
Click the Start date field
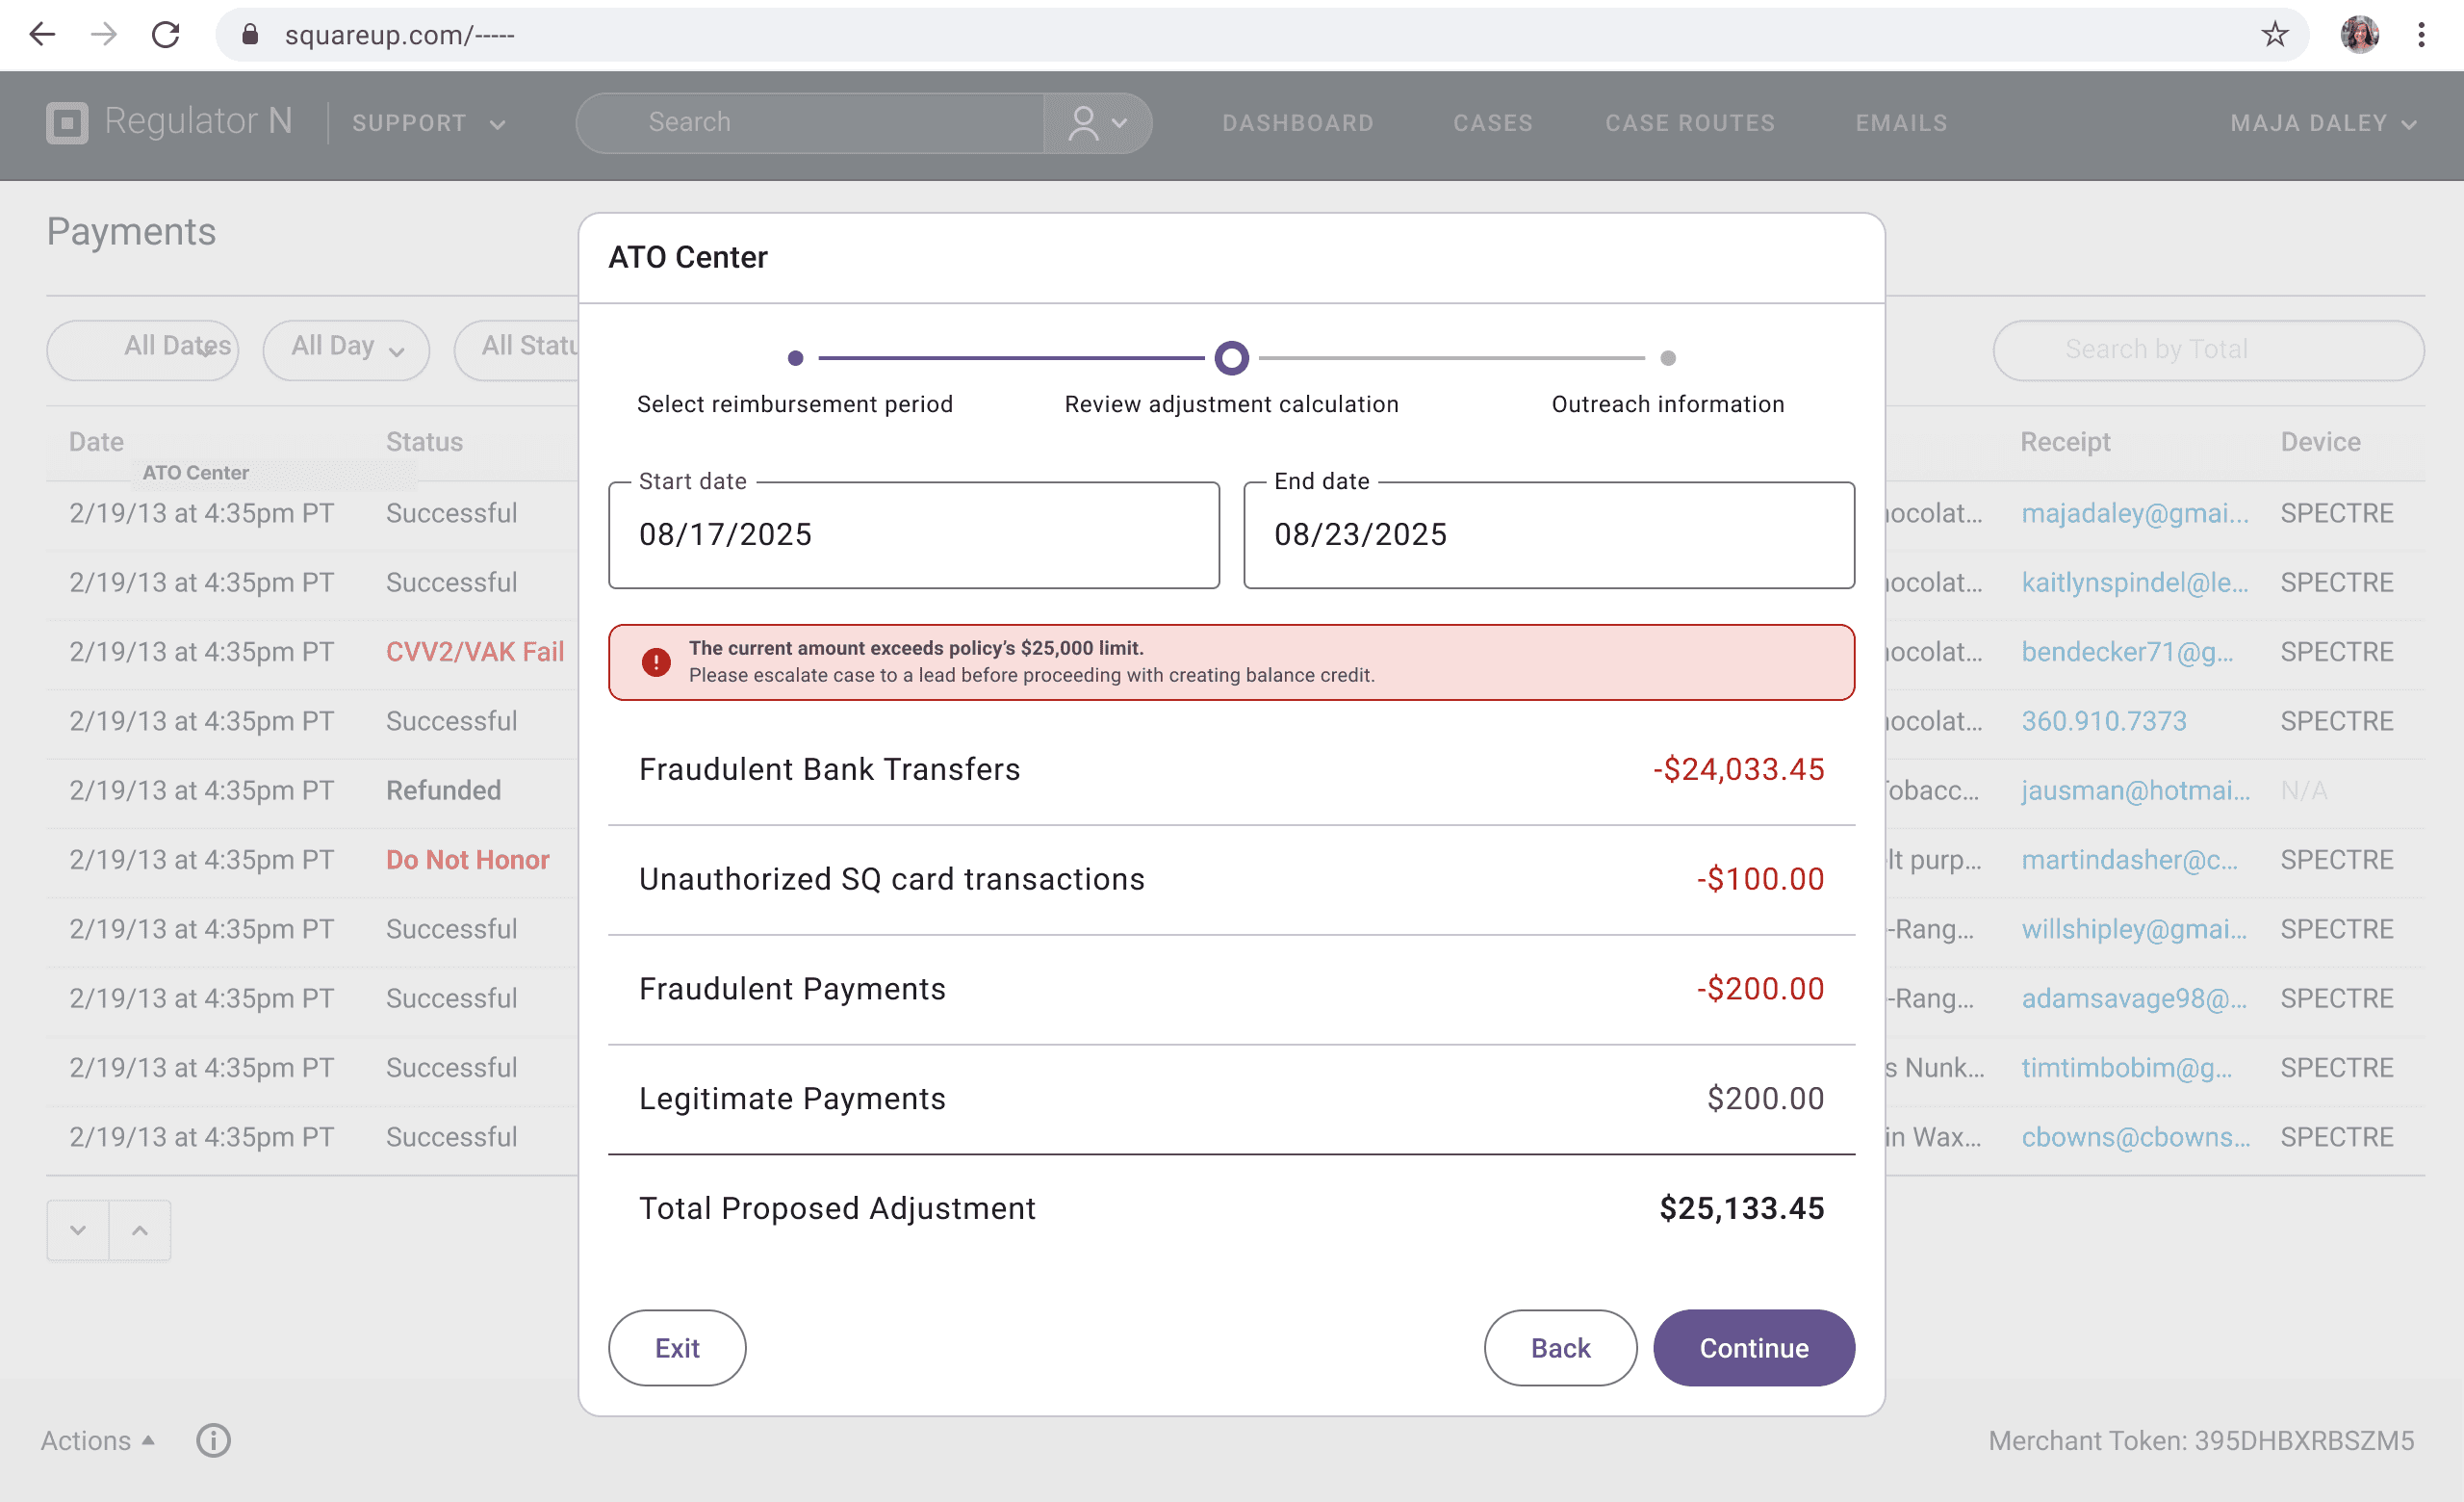(913, 535)
